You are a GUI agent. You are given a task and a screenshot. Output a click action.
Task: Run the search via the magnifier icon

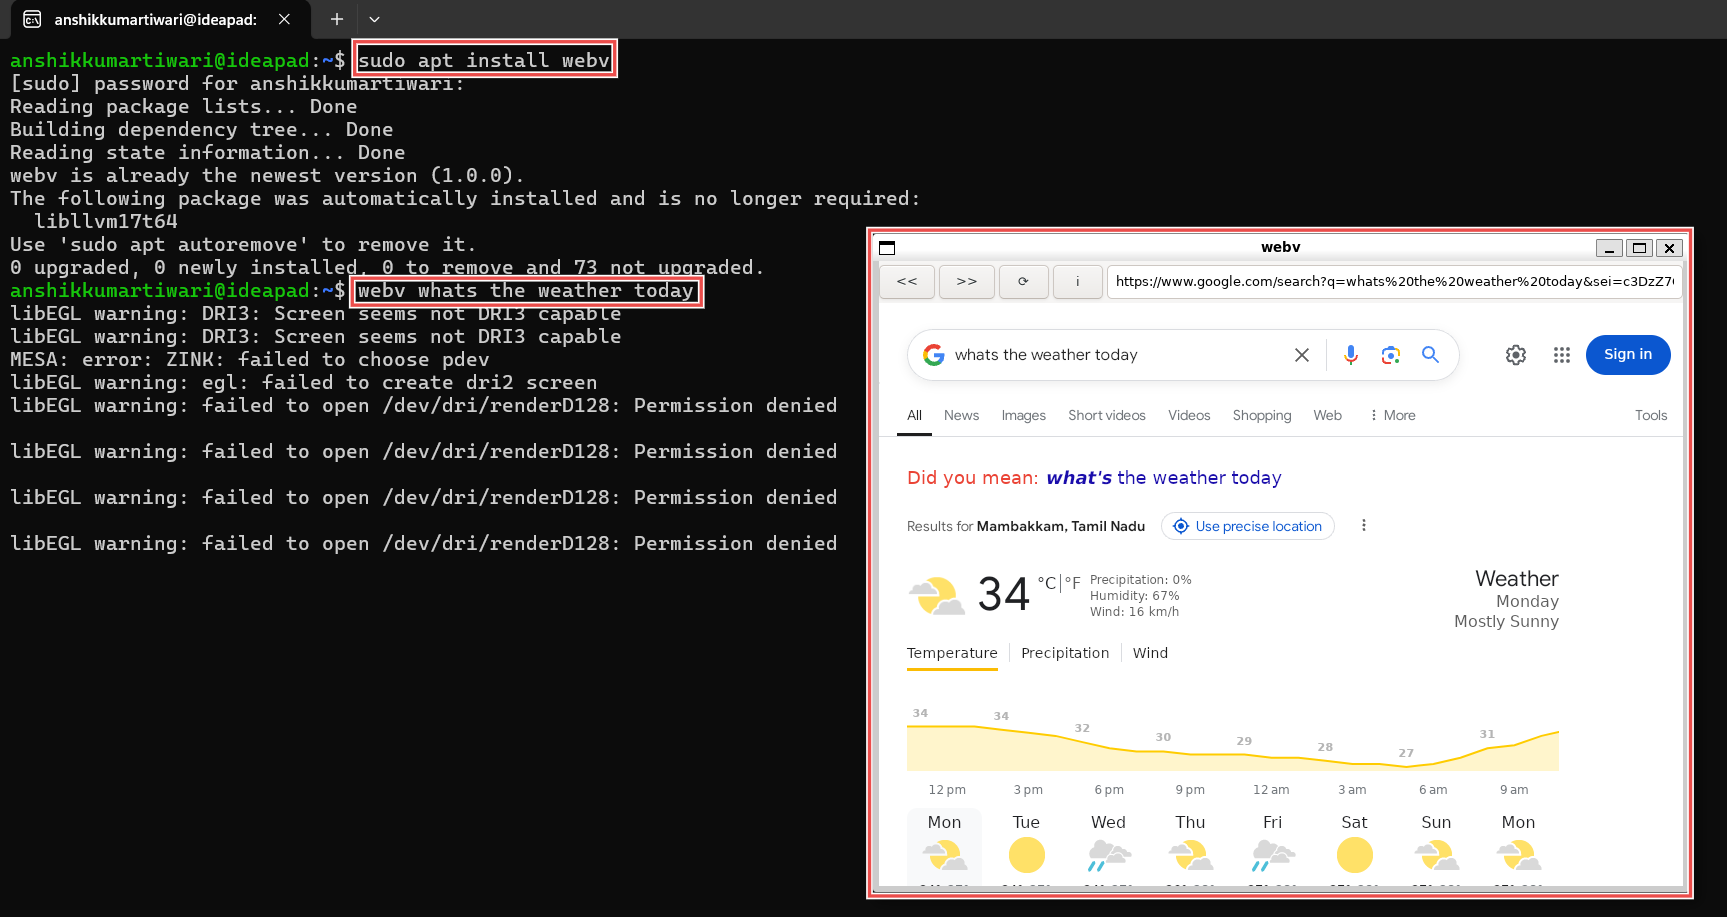point(1430,354)
